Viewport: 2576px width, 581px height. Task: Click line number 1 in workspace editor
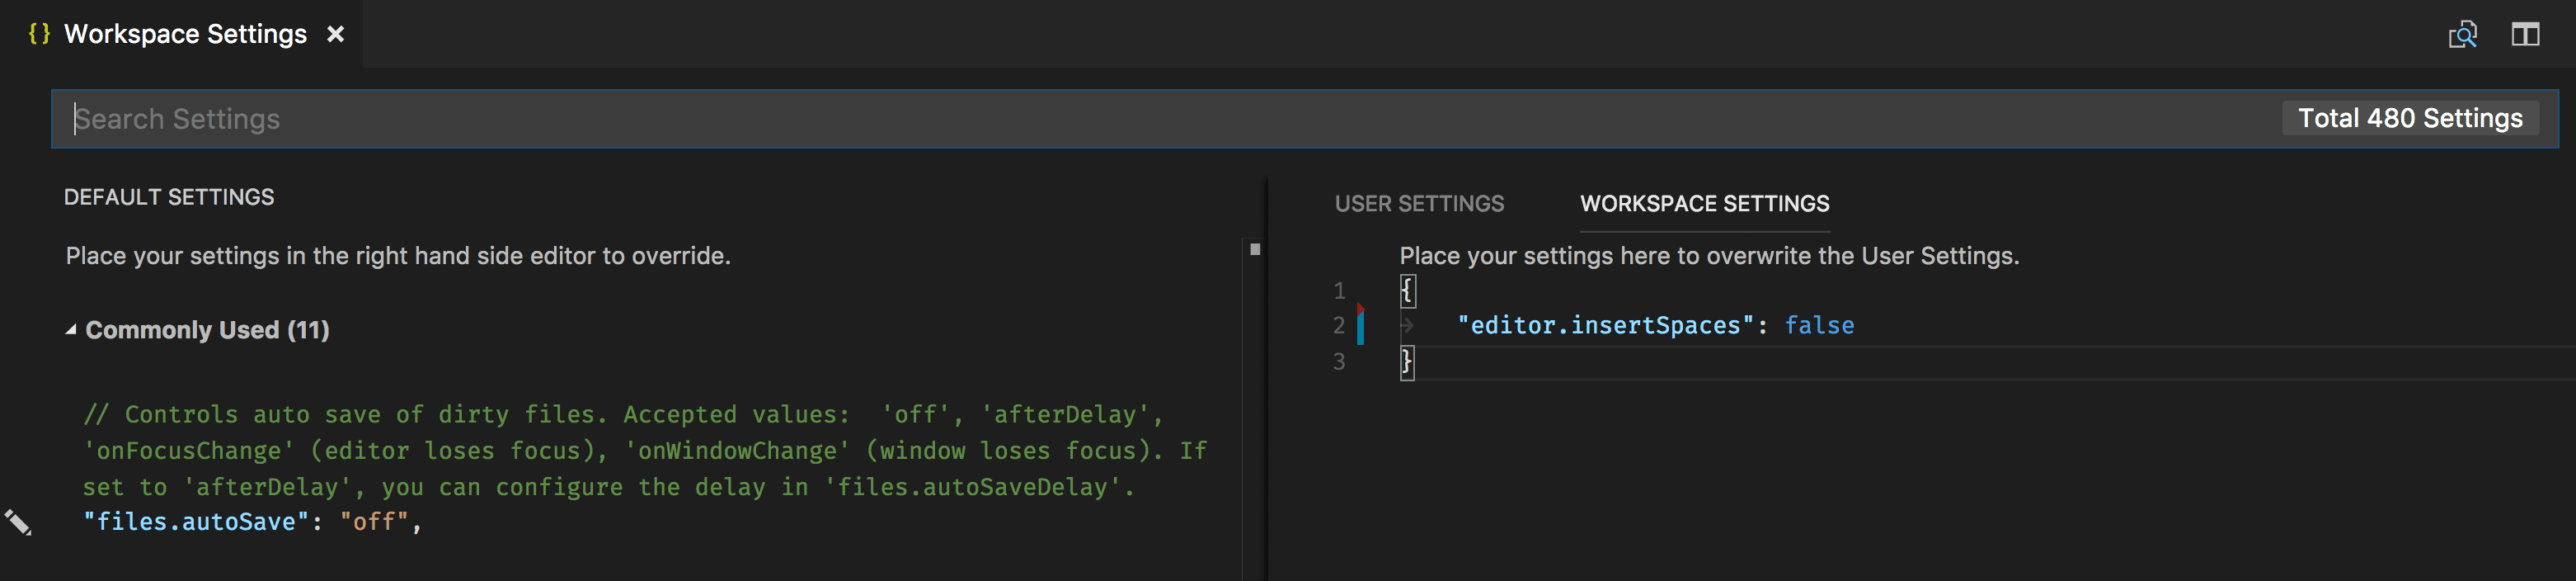[x=1339, y=291]
